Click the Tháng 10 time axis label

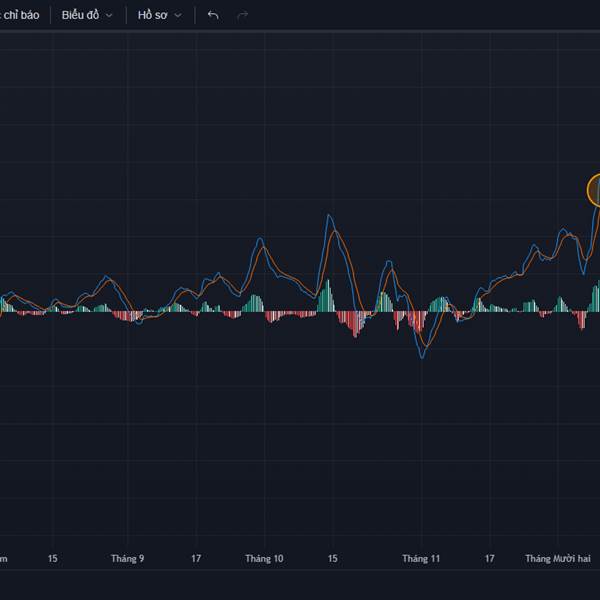point(265,559)
